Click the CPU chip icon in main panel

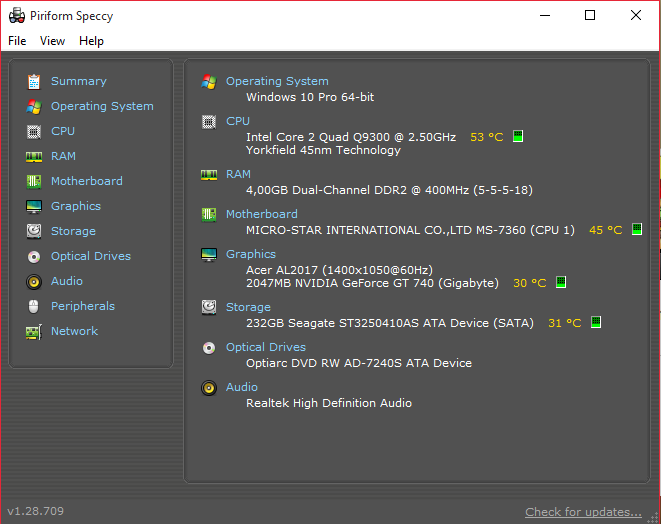pyautogui.click(x=209, y=122)
